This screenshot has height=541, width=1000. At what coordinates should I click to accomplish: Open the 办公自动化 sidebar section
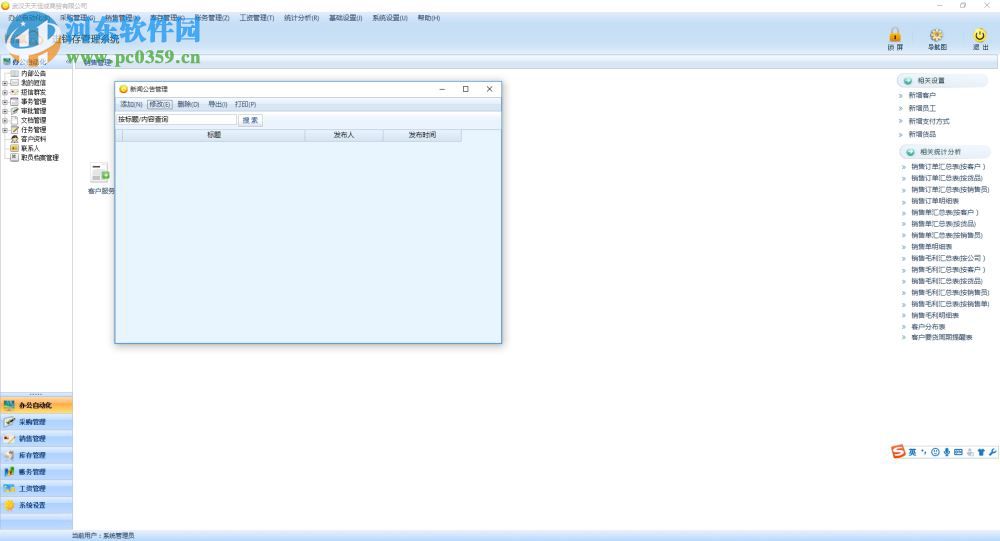(36, 405)
